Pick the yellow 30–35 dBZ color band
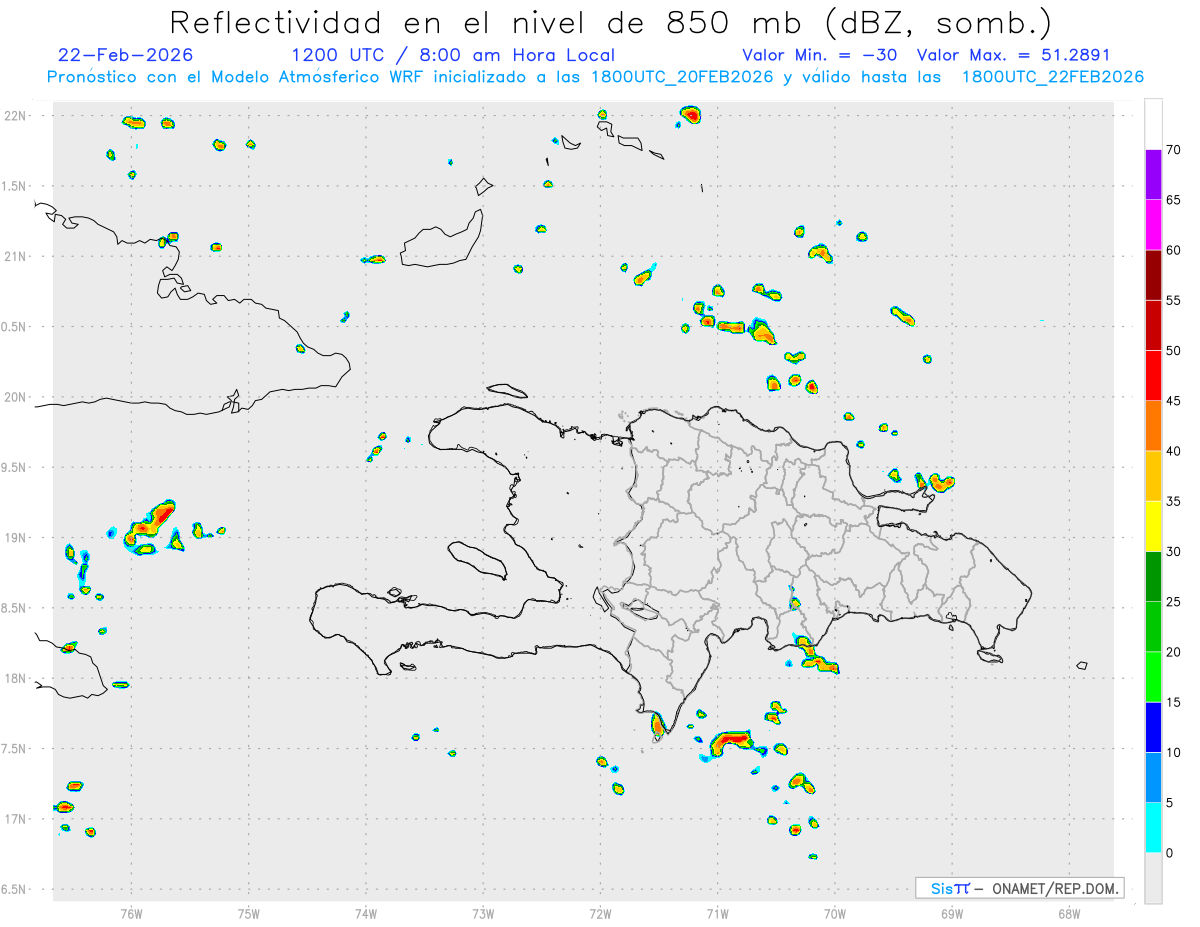Image resolution: width=1200 pixels, height=927 pixels. [x=1153, y=526]
